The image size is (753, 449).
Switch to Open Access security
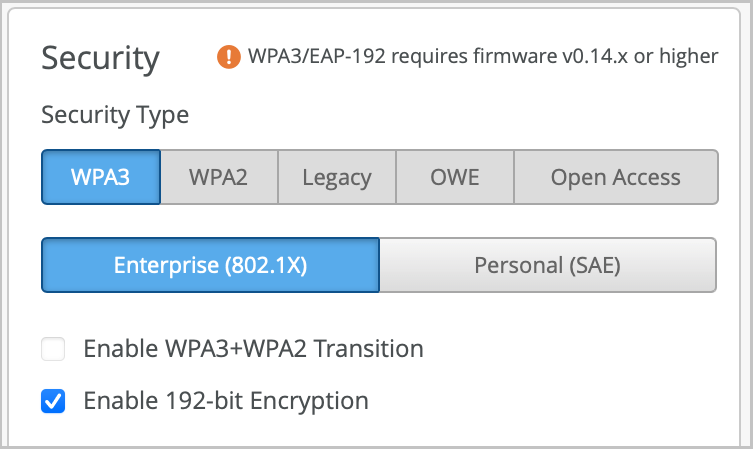tap(615, 178)
